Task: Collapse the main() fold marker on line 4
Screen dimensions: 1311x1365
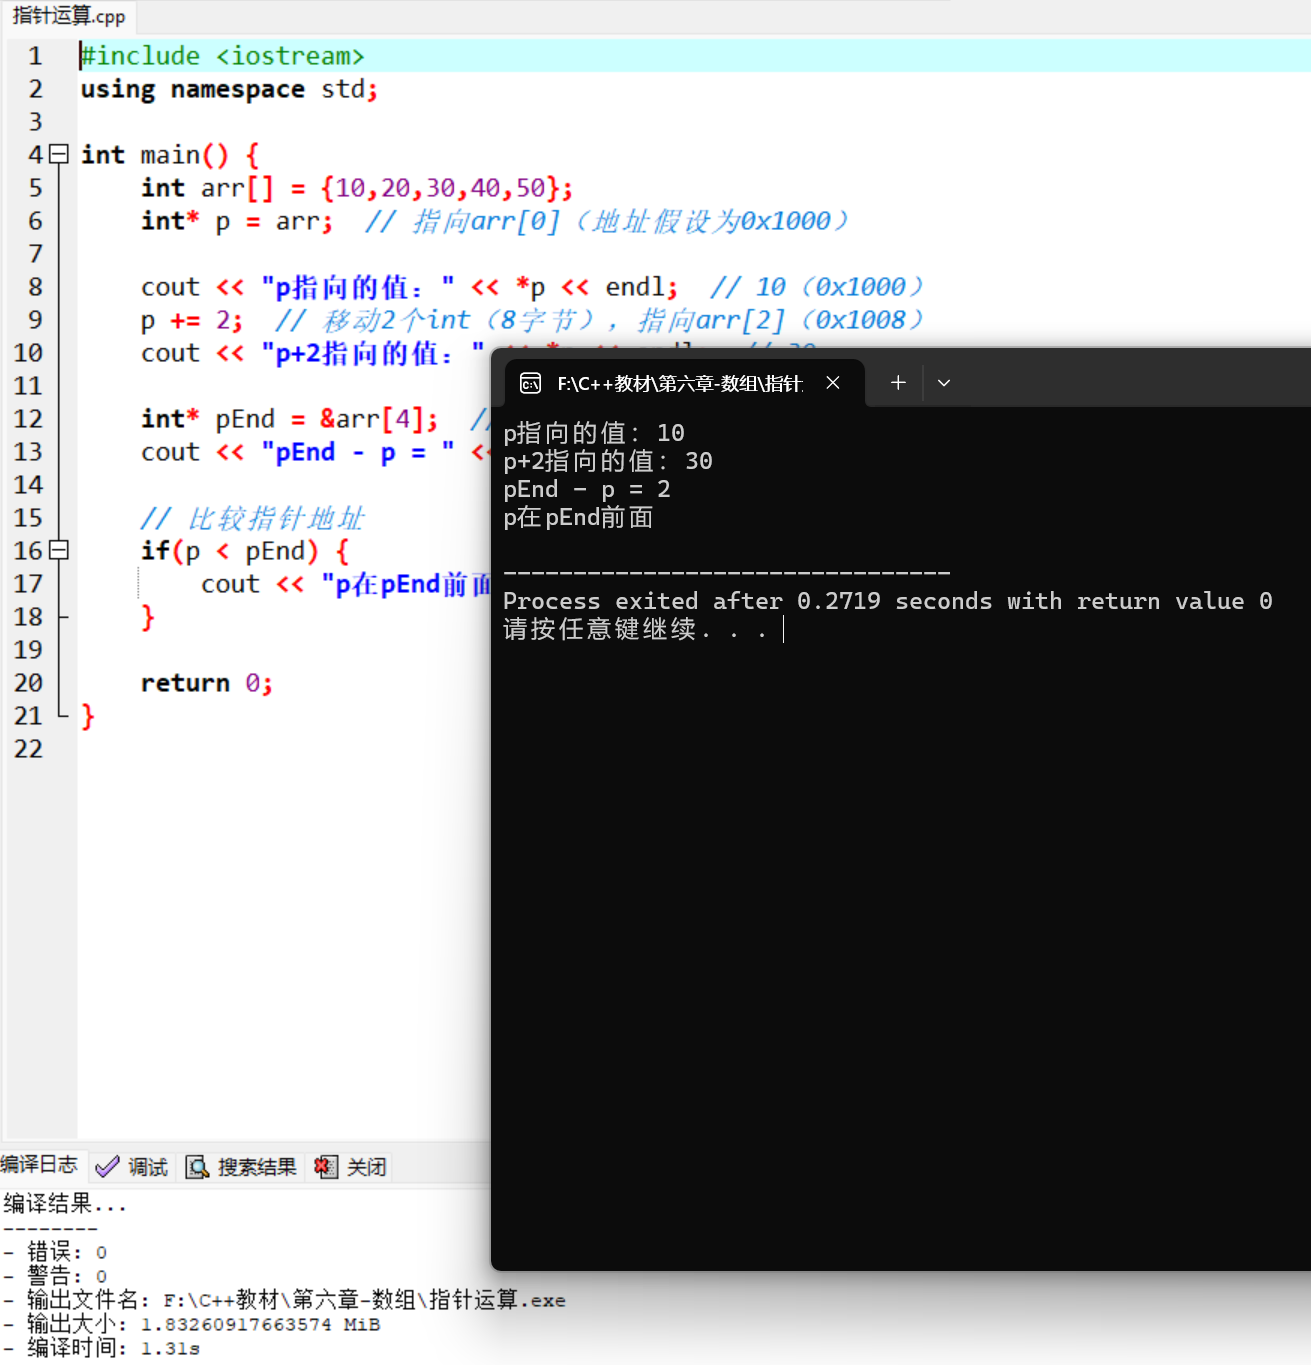Action: (59, 154)
